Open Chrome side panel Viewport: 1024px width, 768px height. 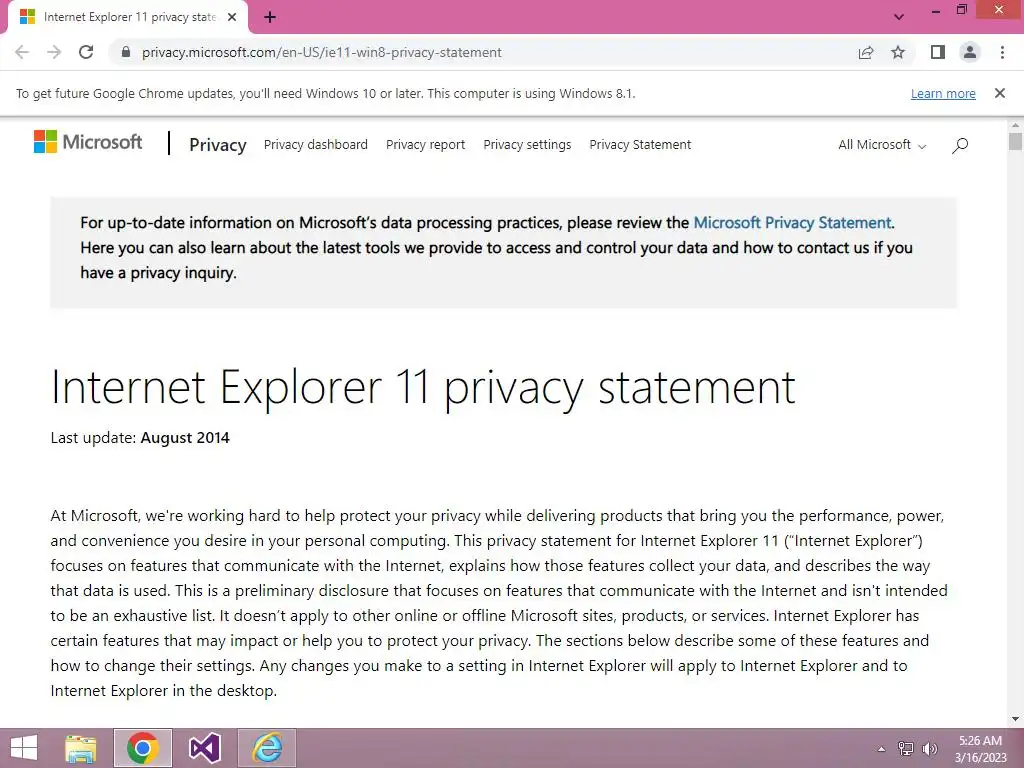(x=938, y=52)
